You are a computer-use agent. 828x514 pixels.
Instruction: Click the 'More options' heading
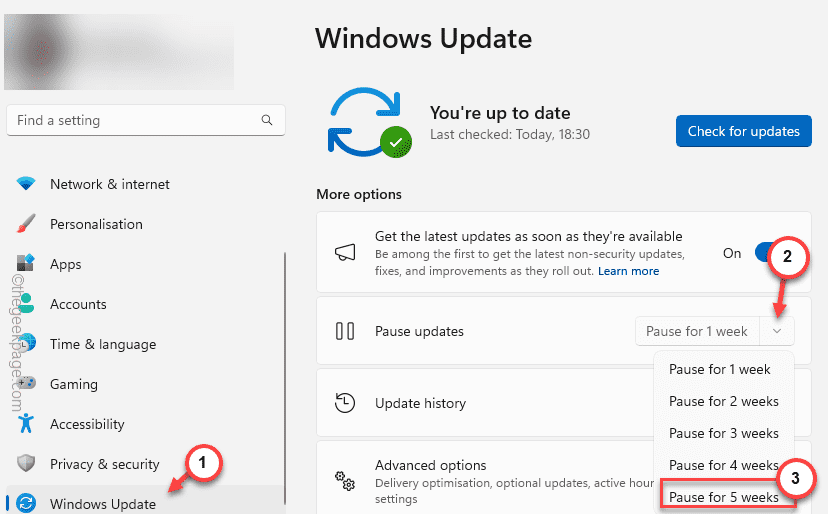click(x=359, y=194)
